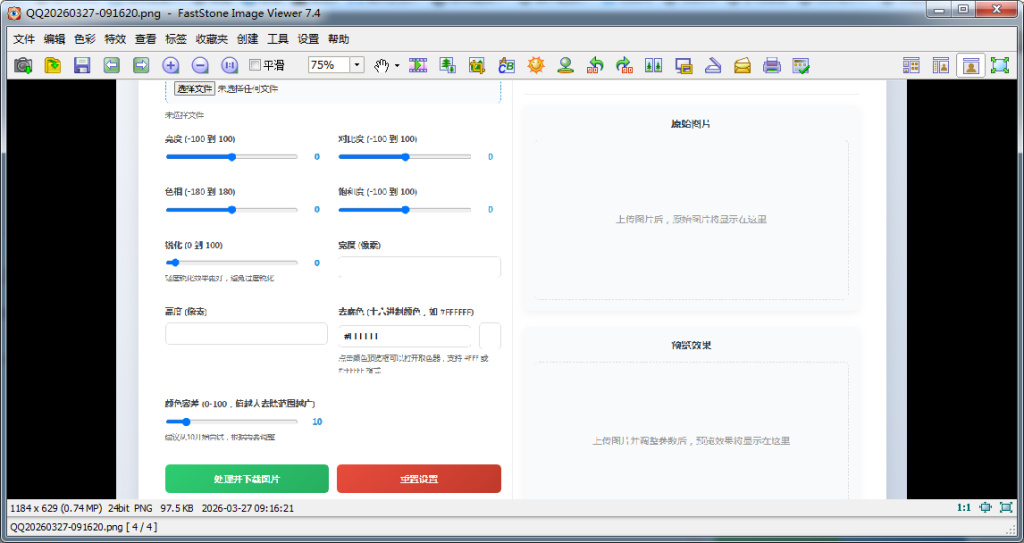Select the hand pan tool
Viewport: 1024px width, 543px height.
click(381, 65)
